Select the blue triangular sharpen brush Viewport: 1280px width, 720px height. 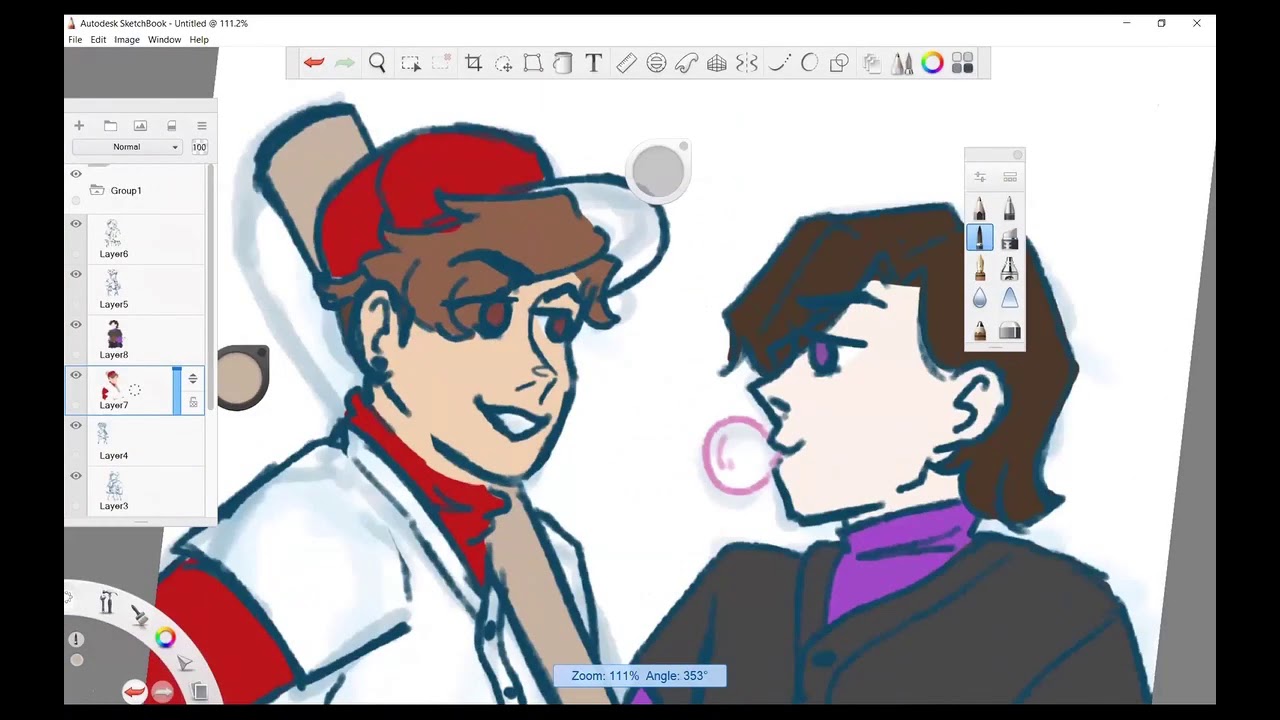[1009, 298]
